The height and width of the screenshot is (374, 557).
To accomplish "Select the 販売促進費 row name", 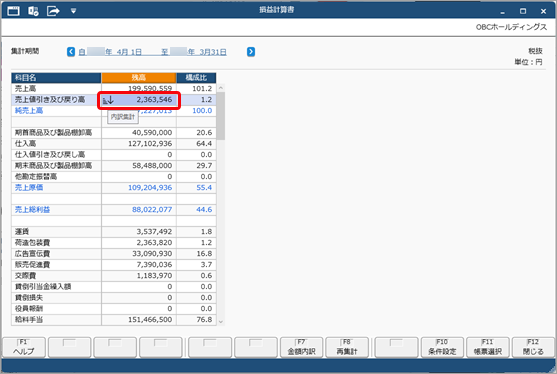I will pyautogui.click(x=32, y=265).
